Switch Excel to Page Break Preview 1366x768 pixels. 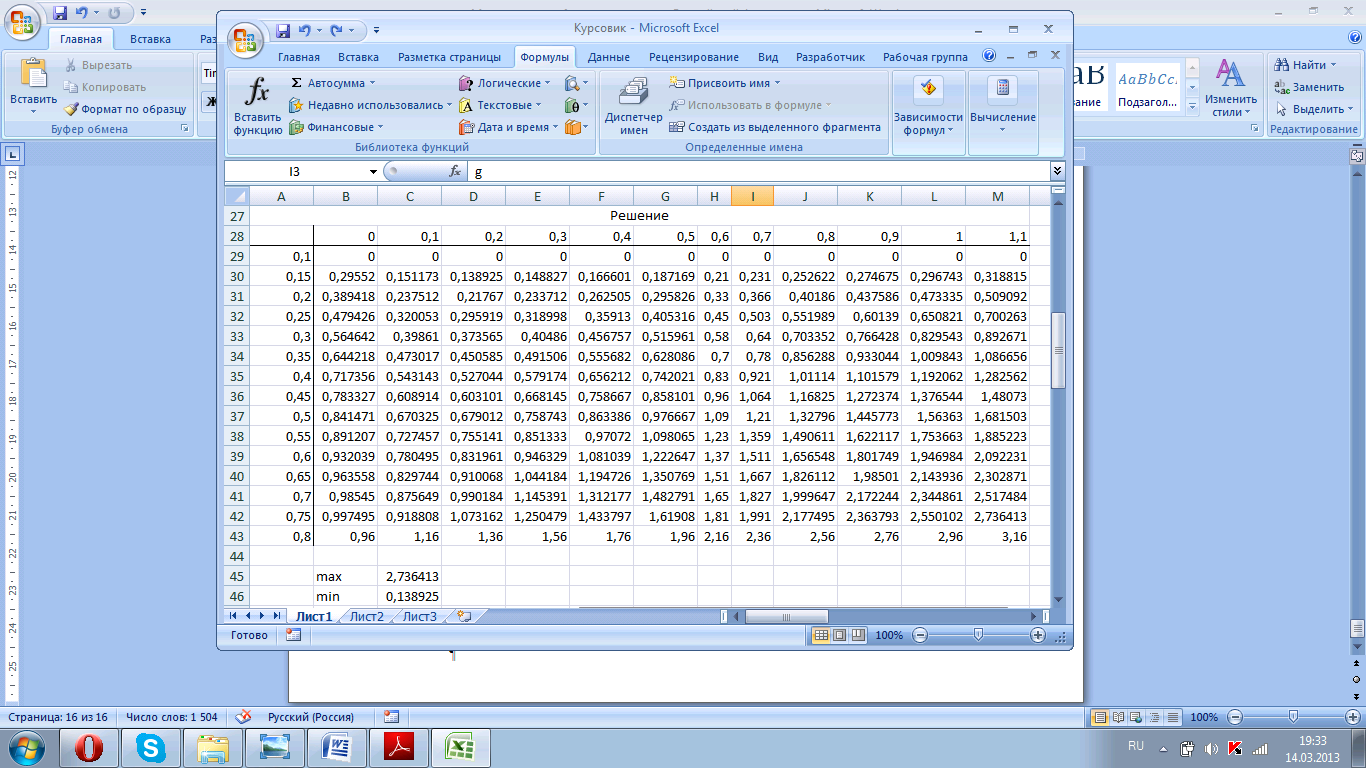click(x=857, y=635)
